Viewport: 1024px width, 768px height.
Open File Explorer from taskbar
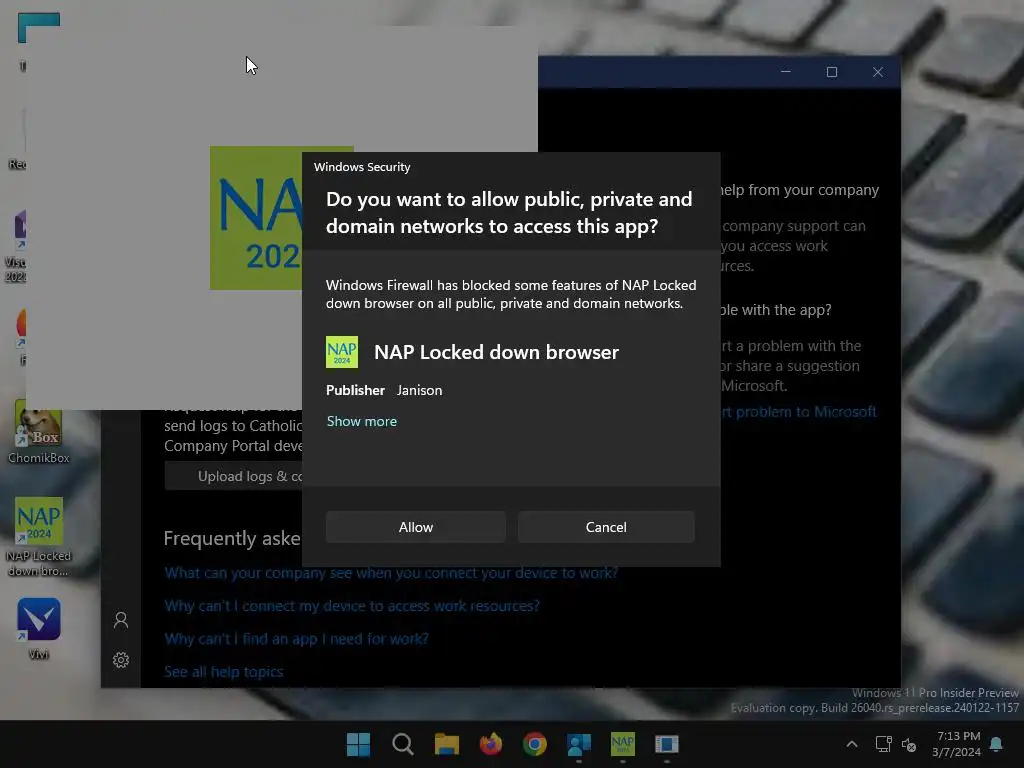447,744
